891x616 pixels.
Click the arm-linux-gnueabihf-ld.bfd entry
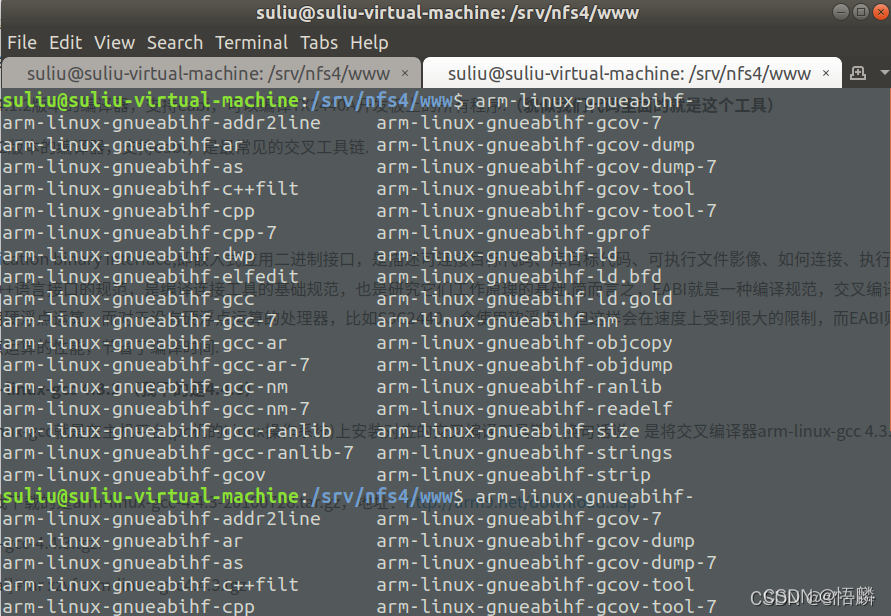519,277
